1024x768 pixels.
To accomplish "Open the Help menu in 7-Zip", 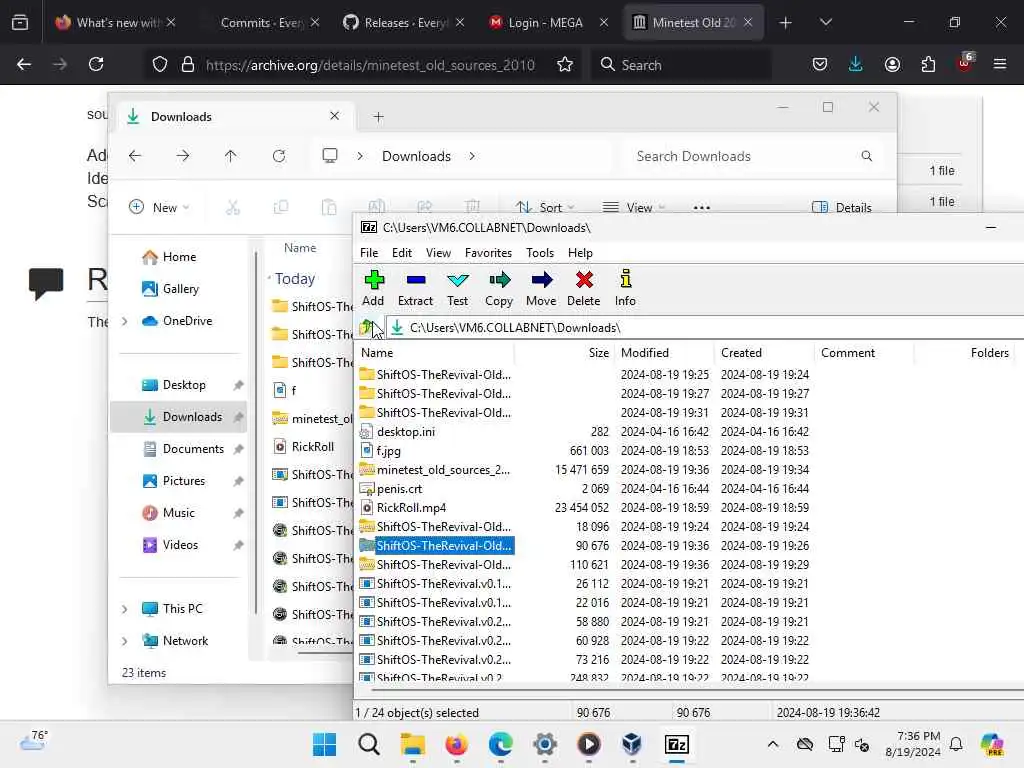I will tap(580, 253).
